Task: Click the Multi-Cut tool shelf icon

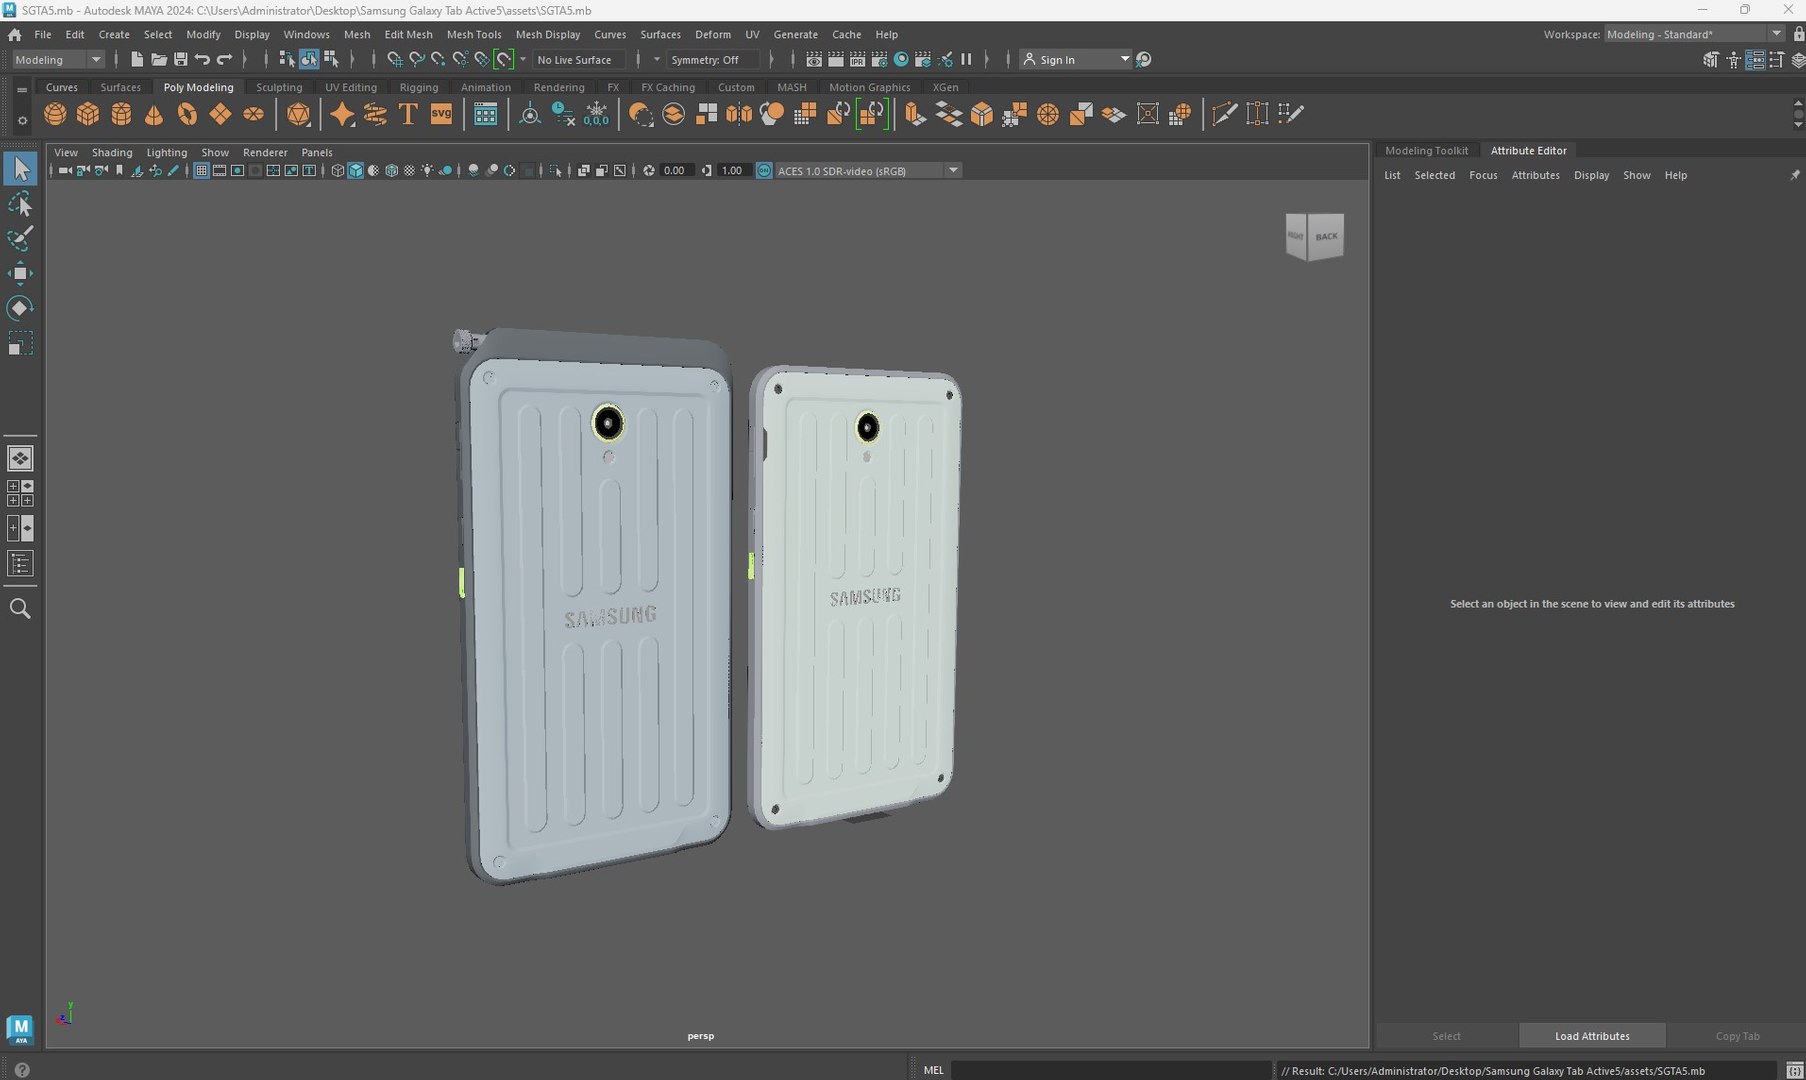Action: [x=1224, y=114]
